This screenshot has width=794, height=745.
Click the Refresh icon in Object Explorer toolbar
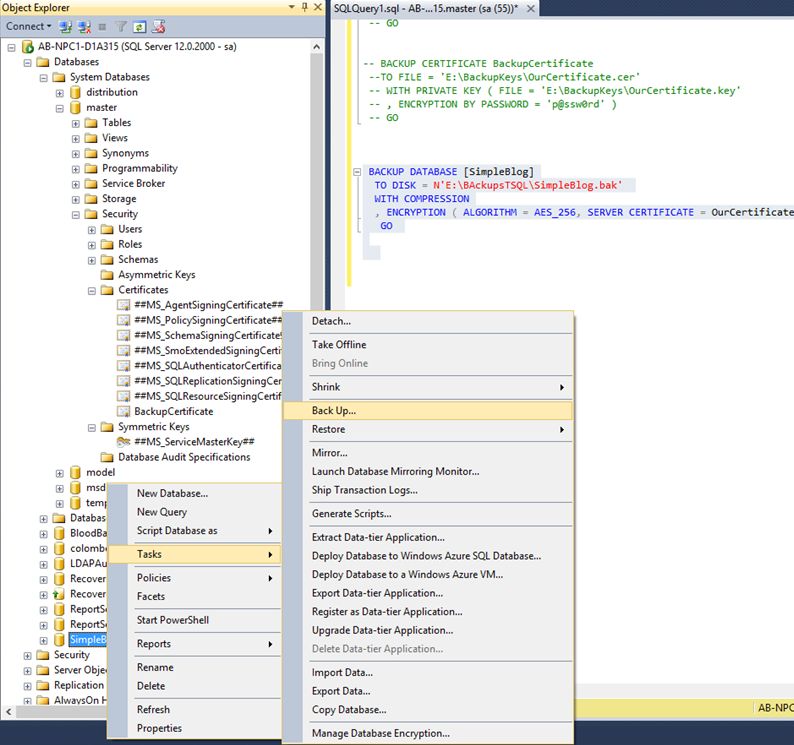pyautogui.click(x=140, y=26)
